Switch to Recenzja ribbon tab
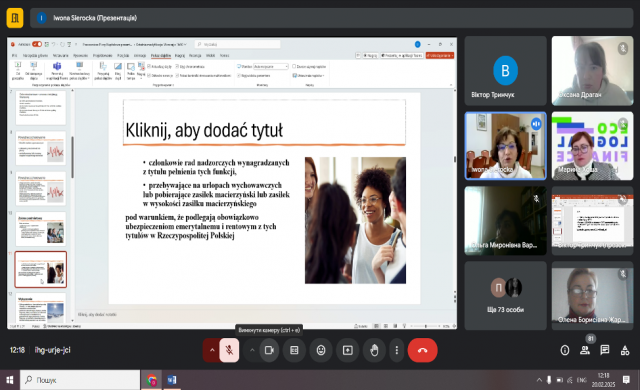Image resolution: width=640 pixels, height=390 pixels. click(x=195, y=55)
